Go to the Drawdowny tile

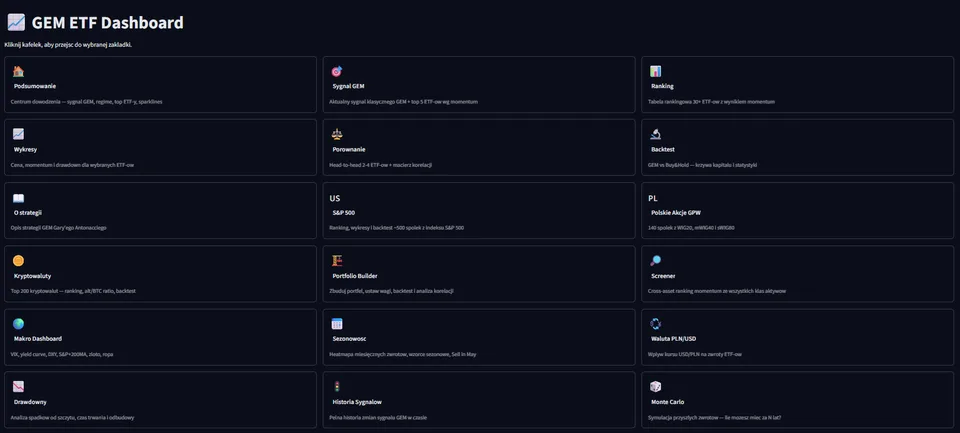point(160,400)
